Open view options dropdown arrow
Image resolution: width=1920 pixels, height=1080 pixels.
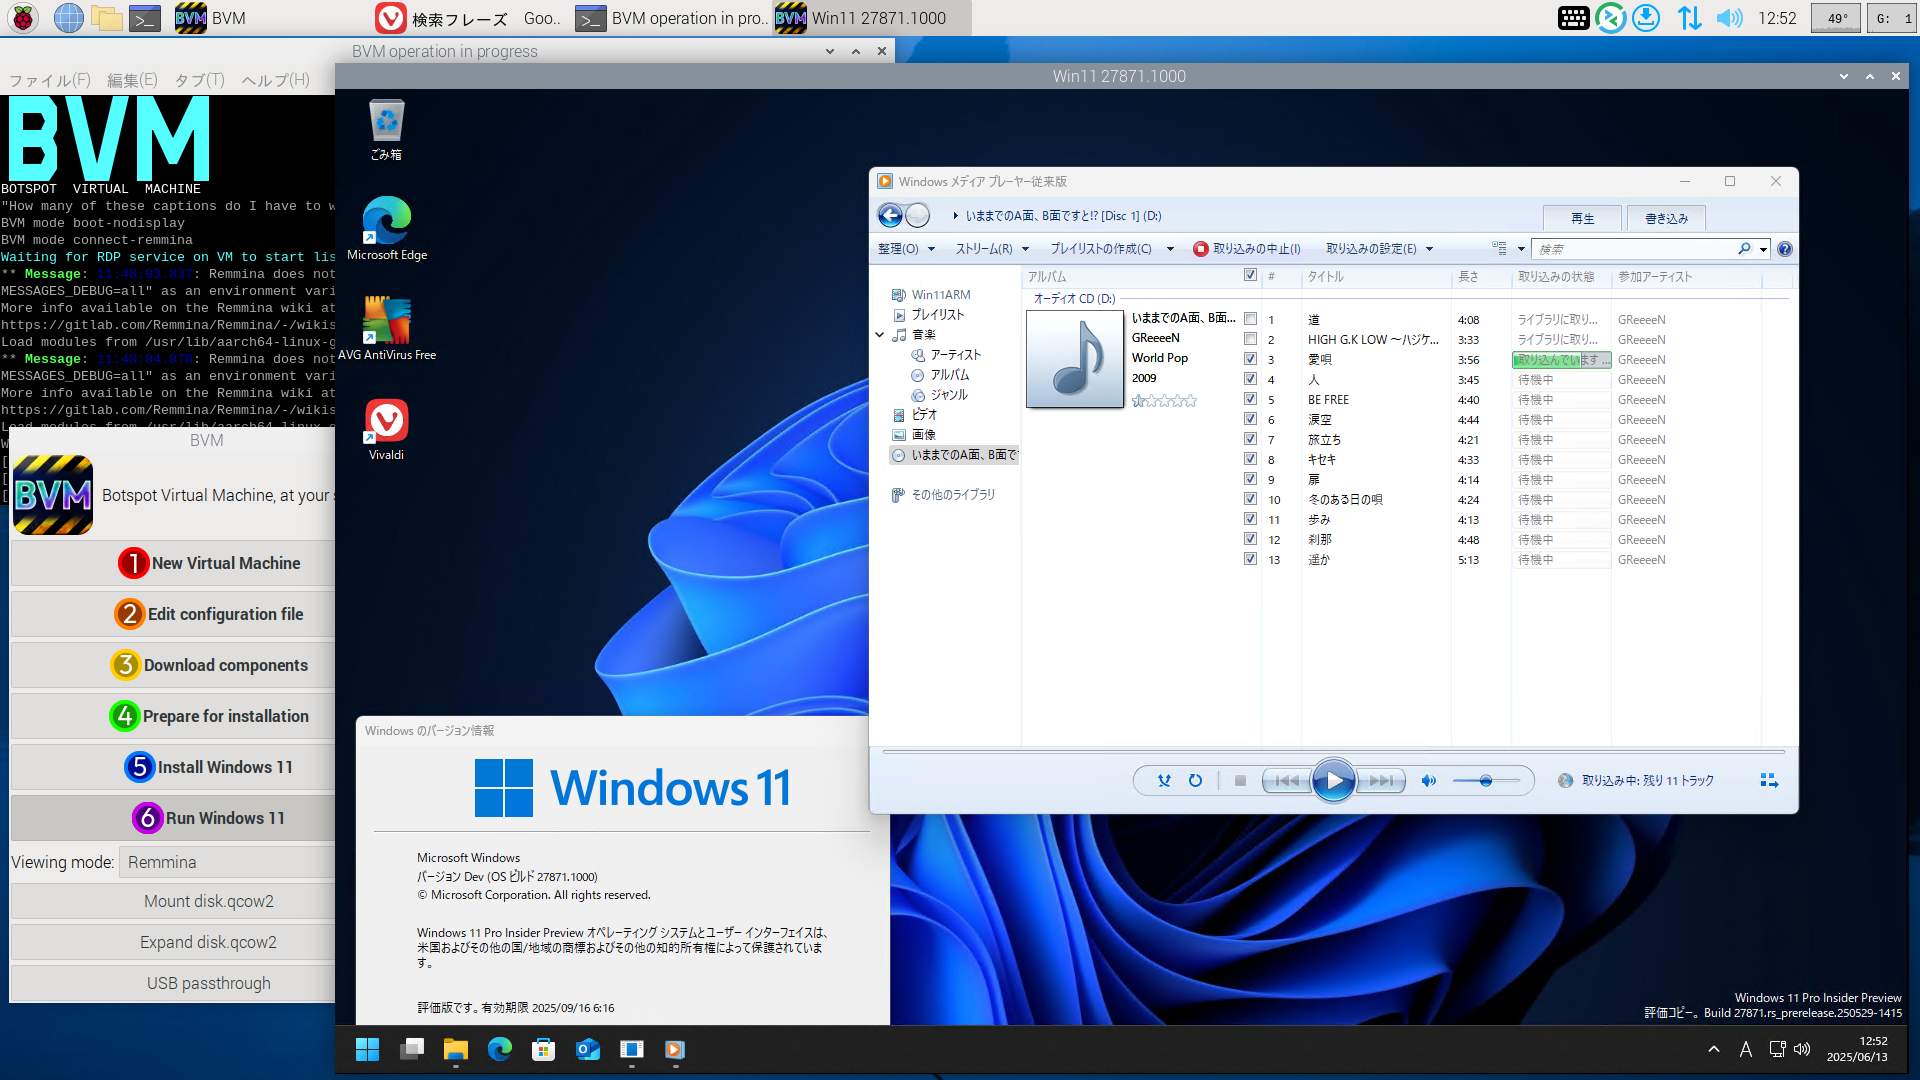point(1521,249)
